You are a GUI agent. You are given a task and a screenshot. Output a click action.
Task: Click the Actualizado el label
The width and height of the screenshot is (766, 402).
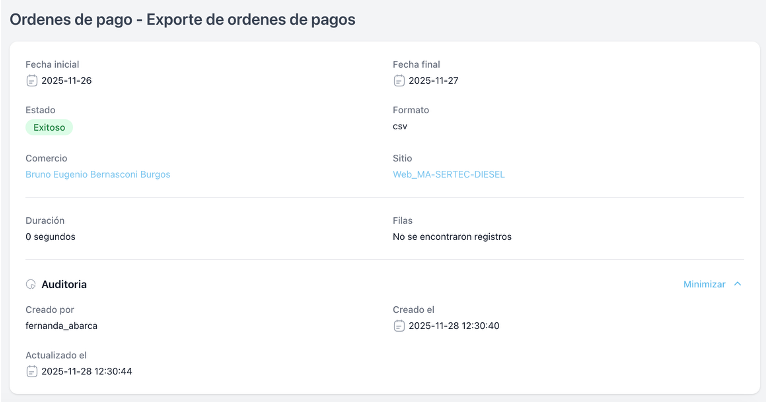click(x=56, y=355)
